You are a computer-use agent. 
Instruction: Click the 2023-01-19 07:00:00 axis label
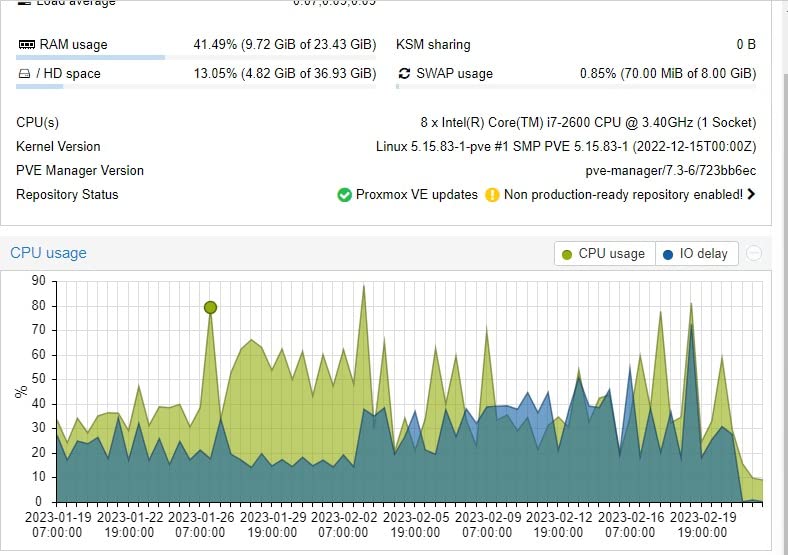click(x=58, y=525)
